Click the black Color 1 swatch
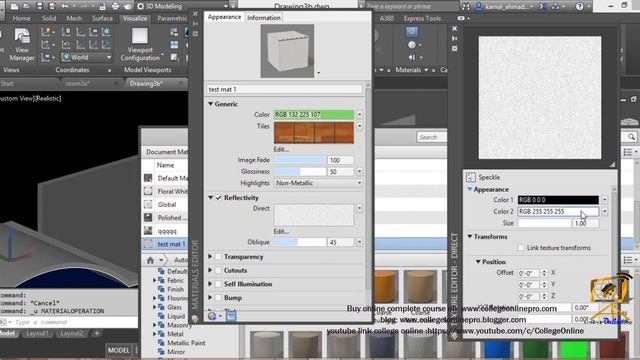This screenshot has height=360, width=640. (x=558, y=200)
